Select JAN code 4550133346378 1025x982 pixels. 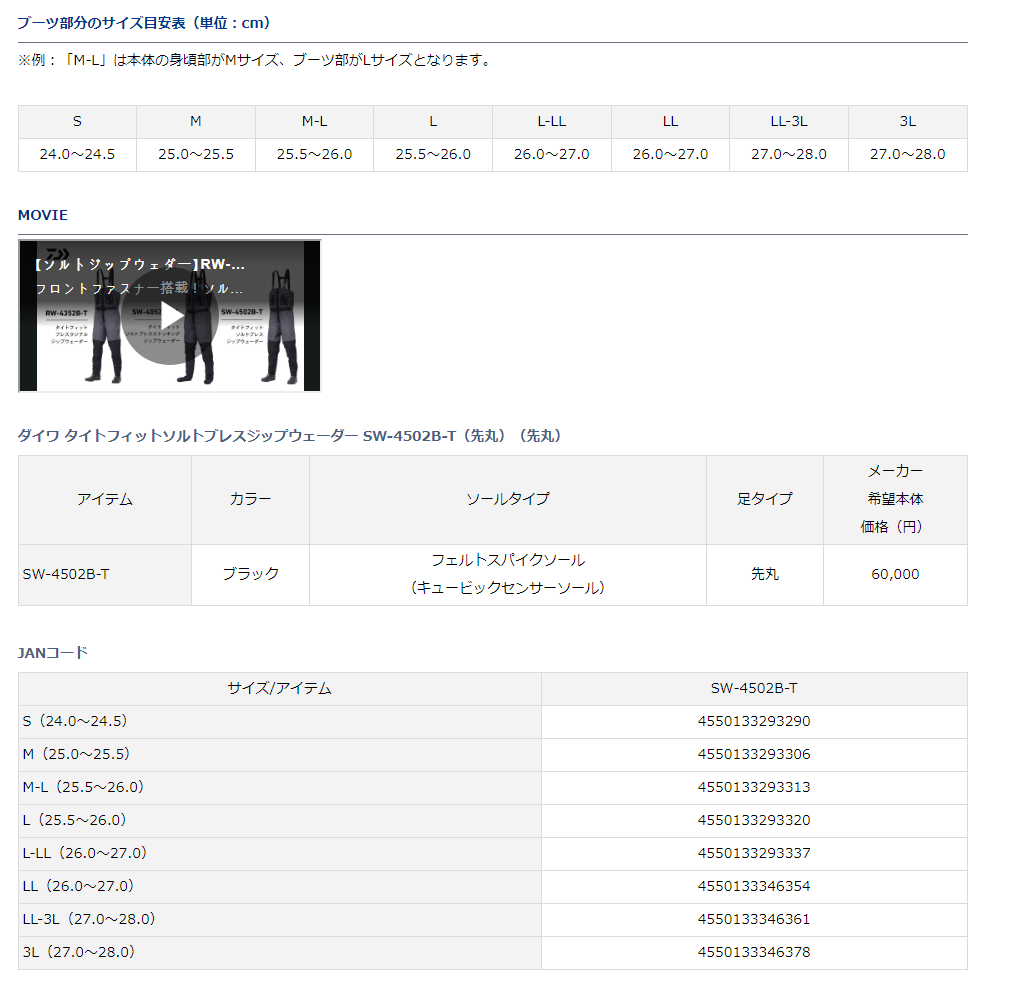tap(754, 953)
